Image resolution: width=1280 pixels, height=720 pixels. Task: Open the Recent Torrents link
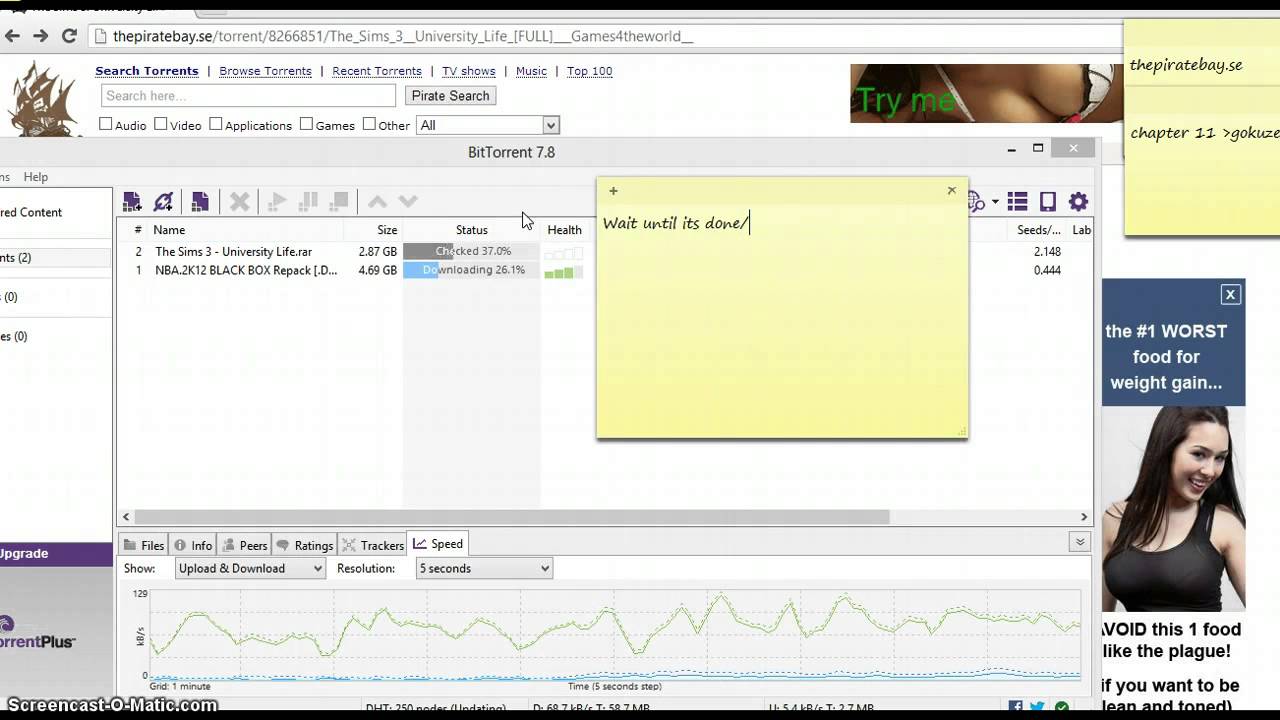point(377,71)
